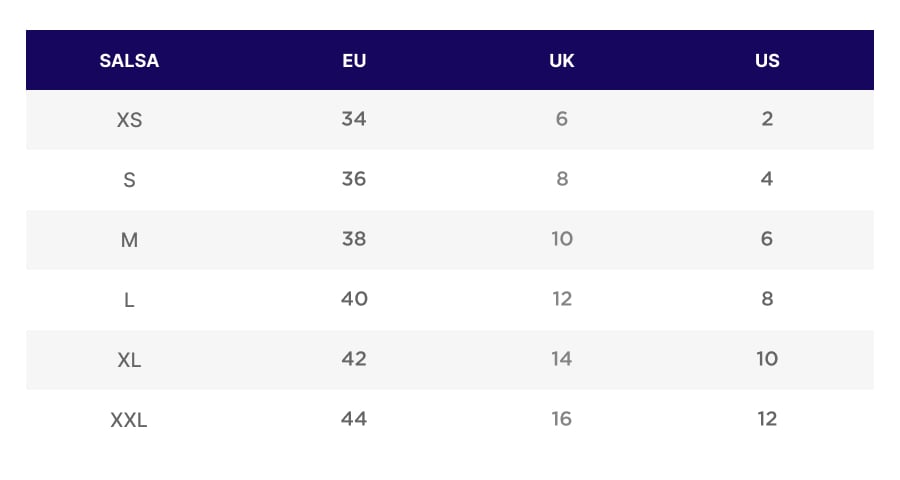This screenshot has height=480, width=900.
Task: Click US size 4 cell
Action: point(767,179)
